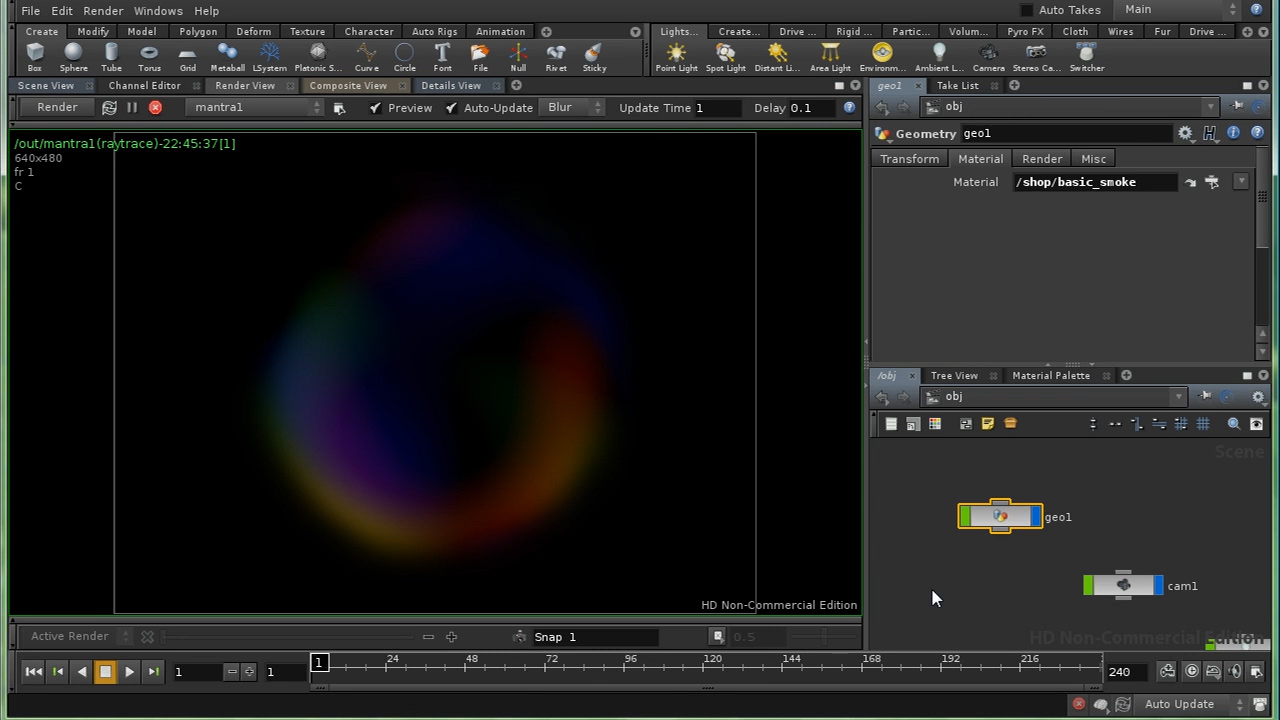Click the Area Light shelf icon
The image size is (1280, 720).
click(x=830, y=56)
